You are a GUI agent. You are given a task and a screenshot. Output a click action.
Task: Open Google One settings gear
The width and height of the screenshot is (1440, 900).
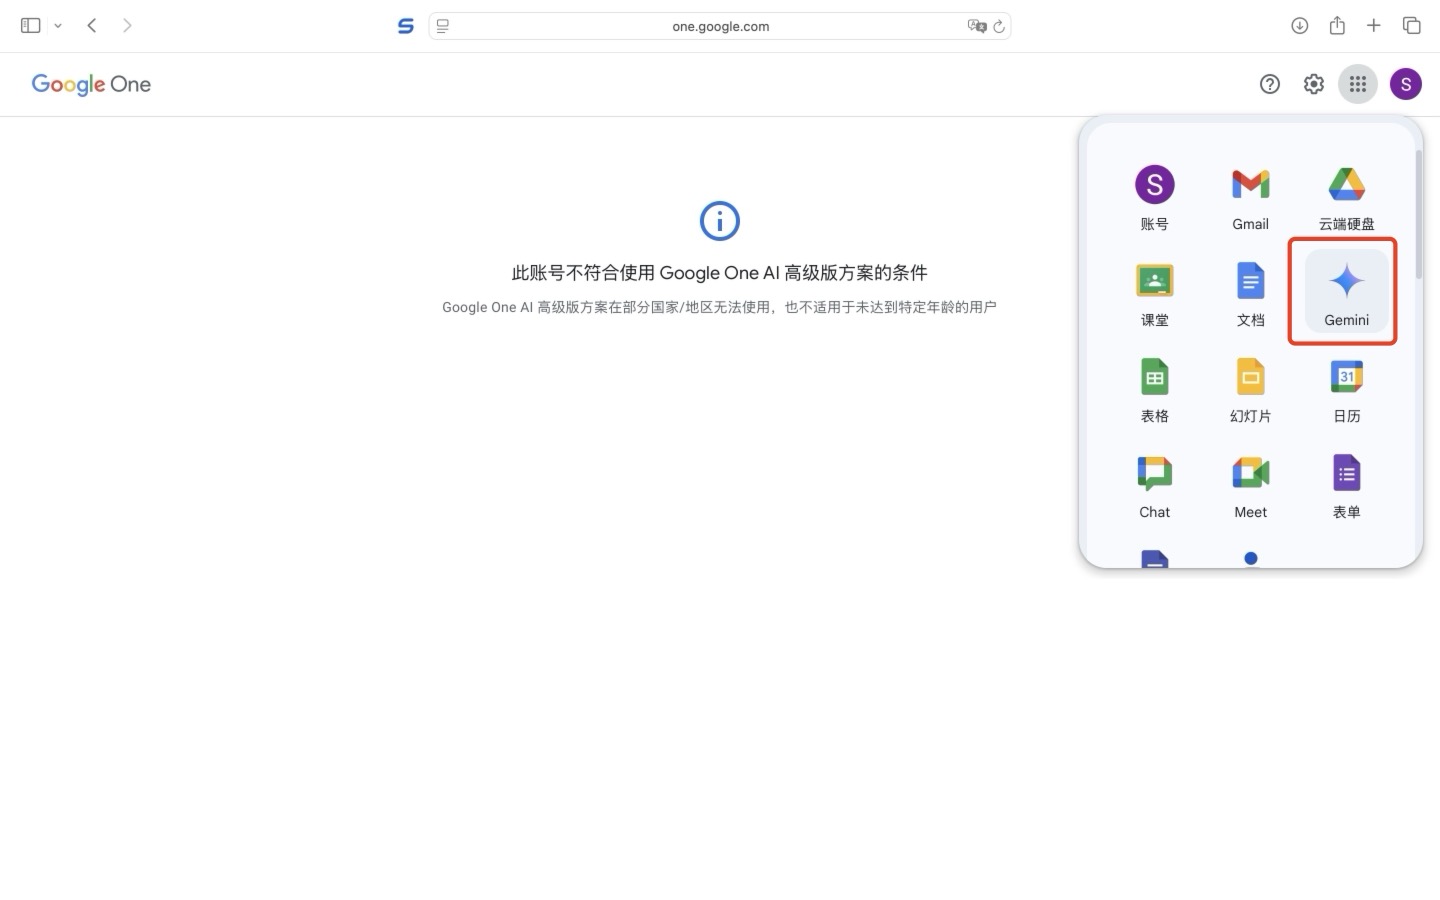coord(1313,85)
